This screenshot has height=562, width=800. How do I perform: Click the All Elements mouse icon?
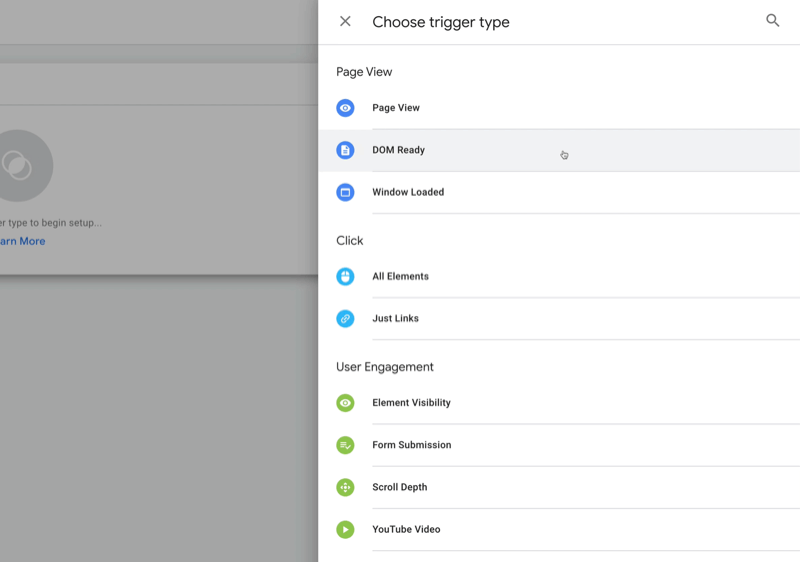point(345,277)
